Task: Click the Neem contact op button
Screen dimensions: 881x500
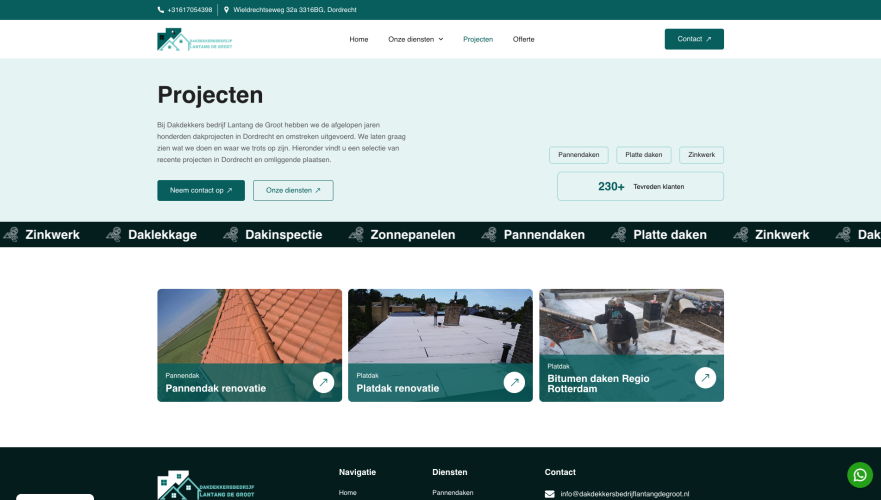Action: 201,190
